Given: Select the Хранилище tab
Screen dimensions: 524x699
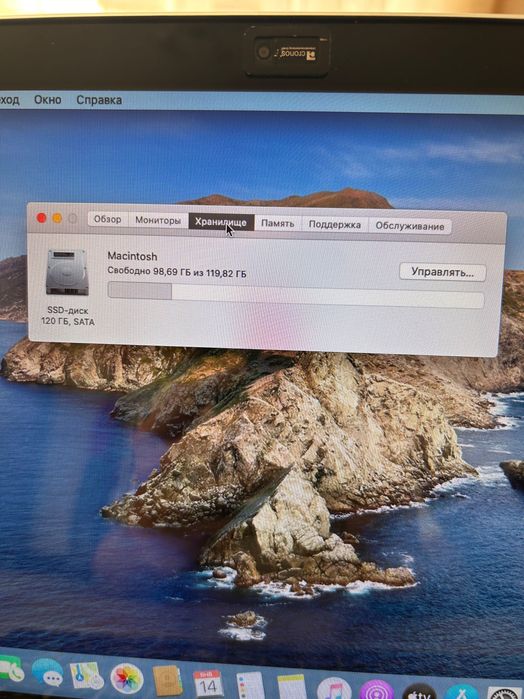Looking at the screenshot, I should (x=221, y=222).
